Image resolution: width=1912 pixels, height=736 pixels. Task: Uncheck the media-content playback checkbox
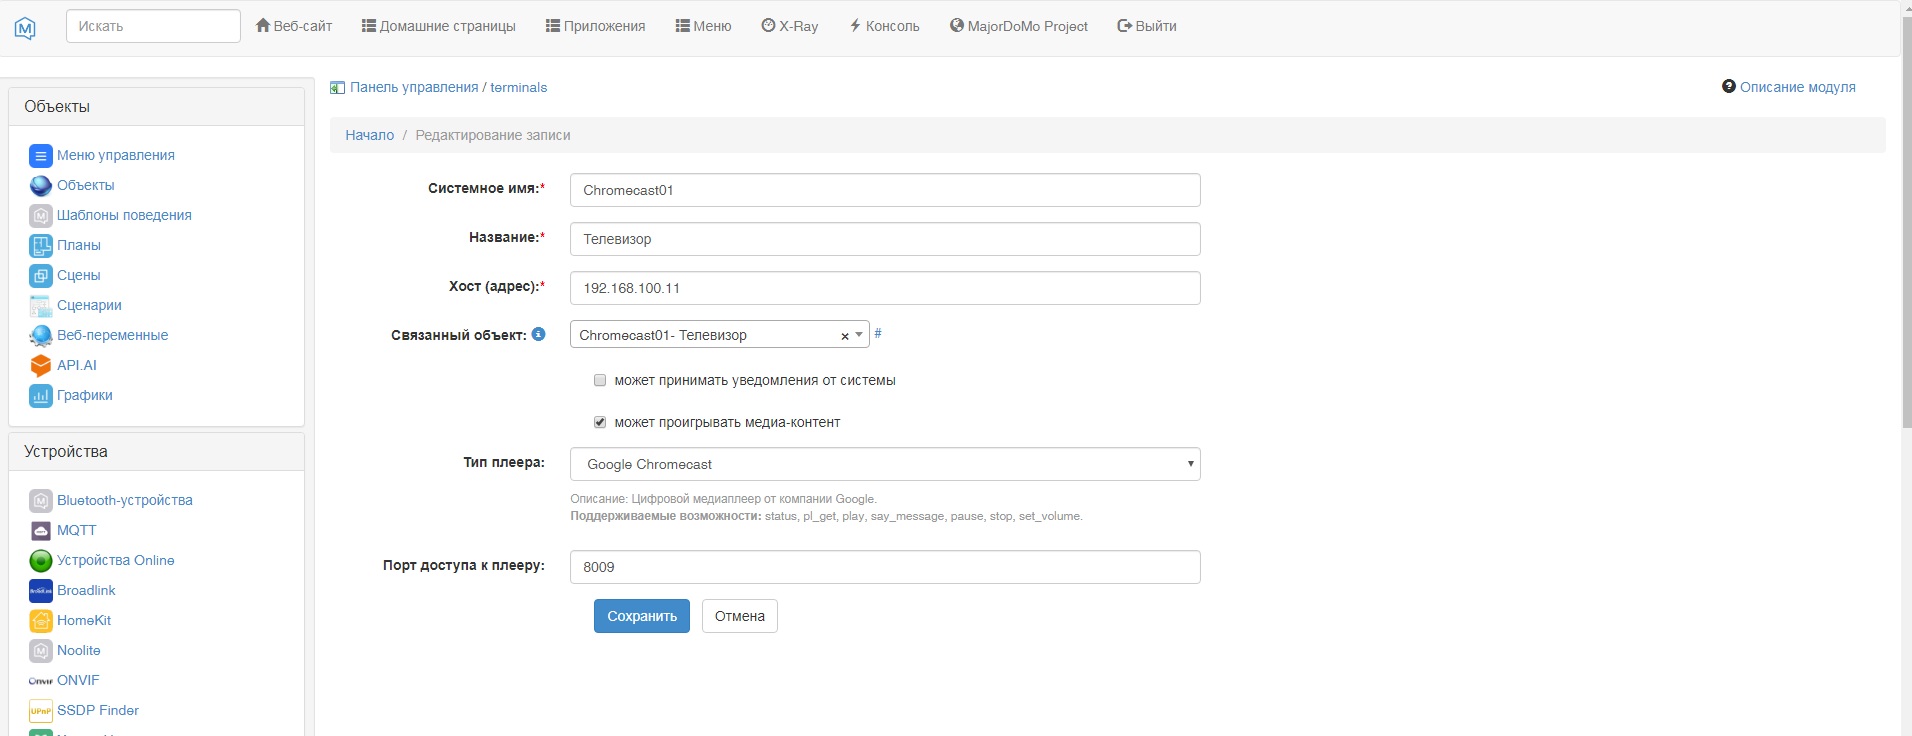point(600,422)
